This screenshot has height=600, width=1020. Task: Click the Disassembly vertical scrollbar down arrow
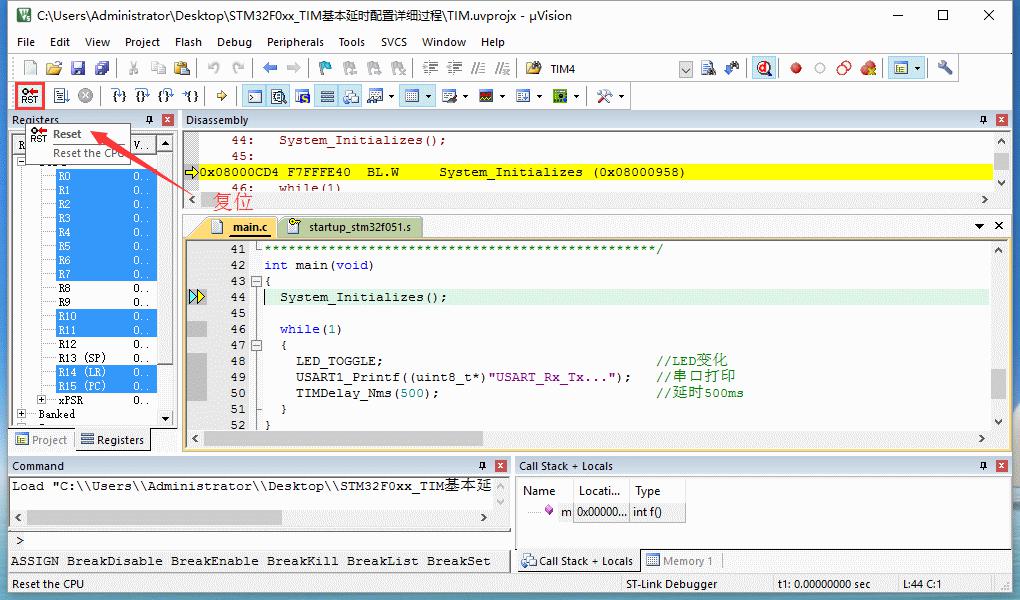pos(1001,184)
